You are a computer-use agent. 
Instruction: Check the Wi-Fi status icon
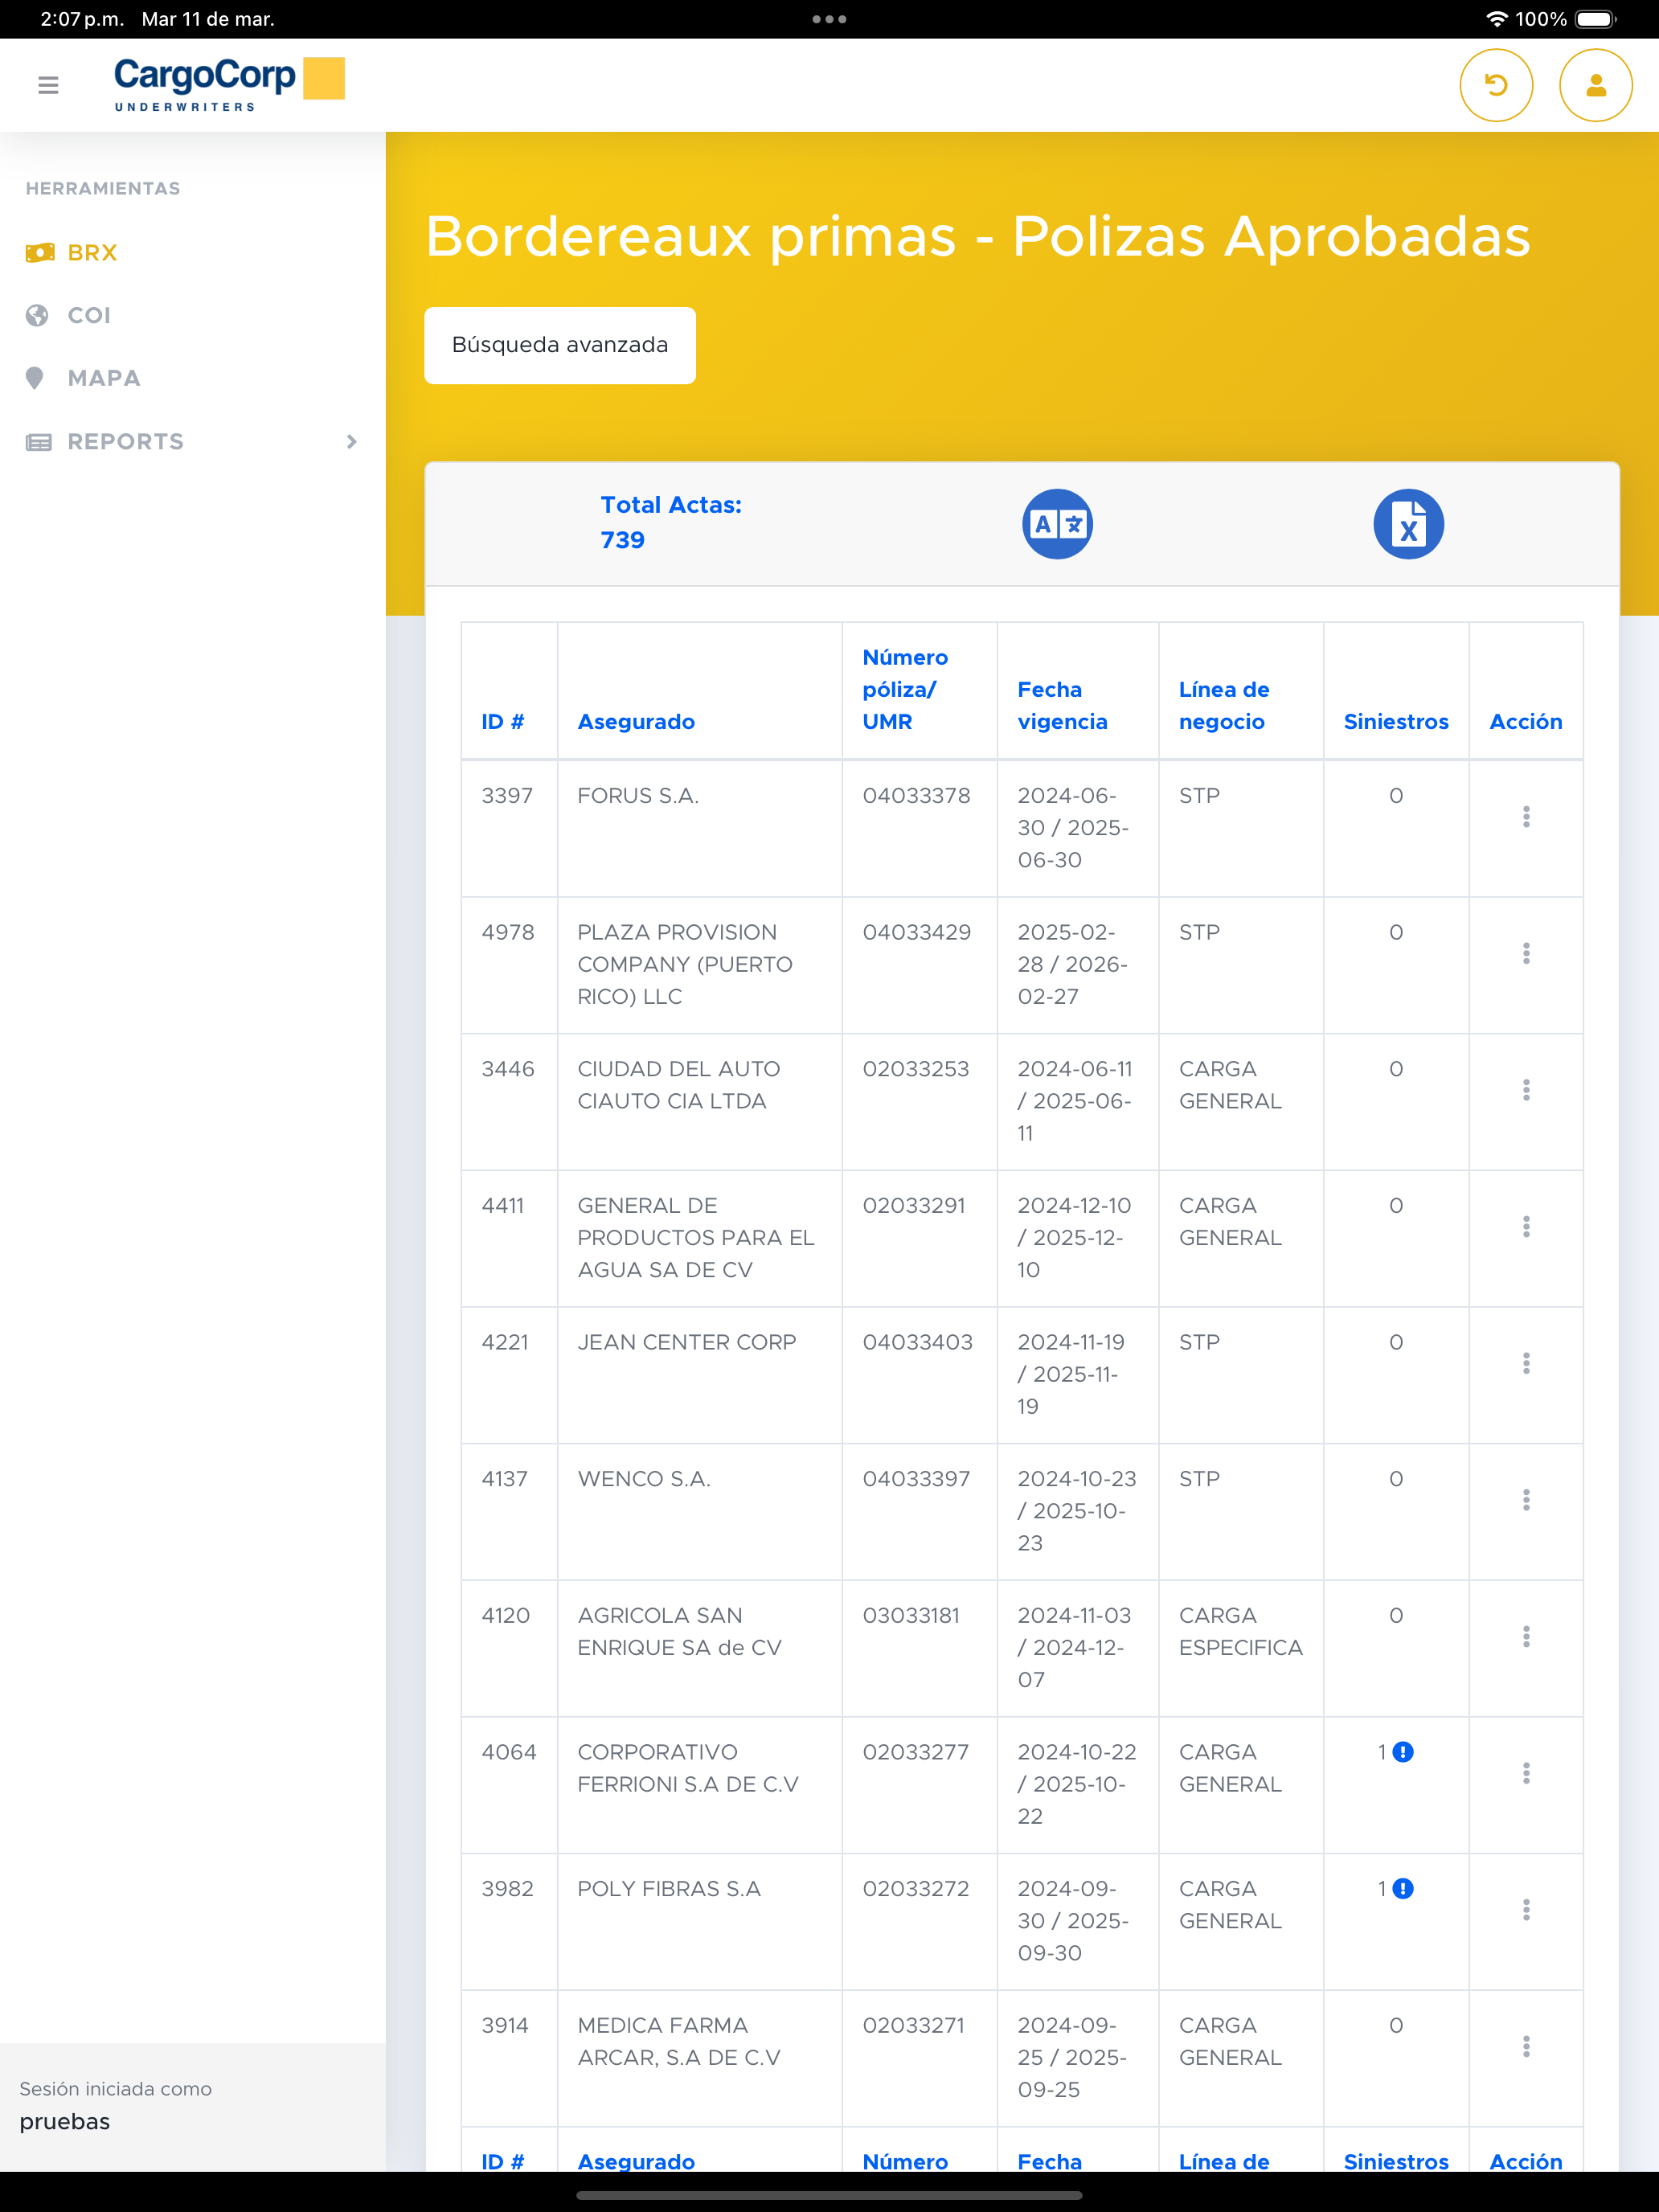pos(1496,19)
